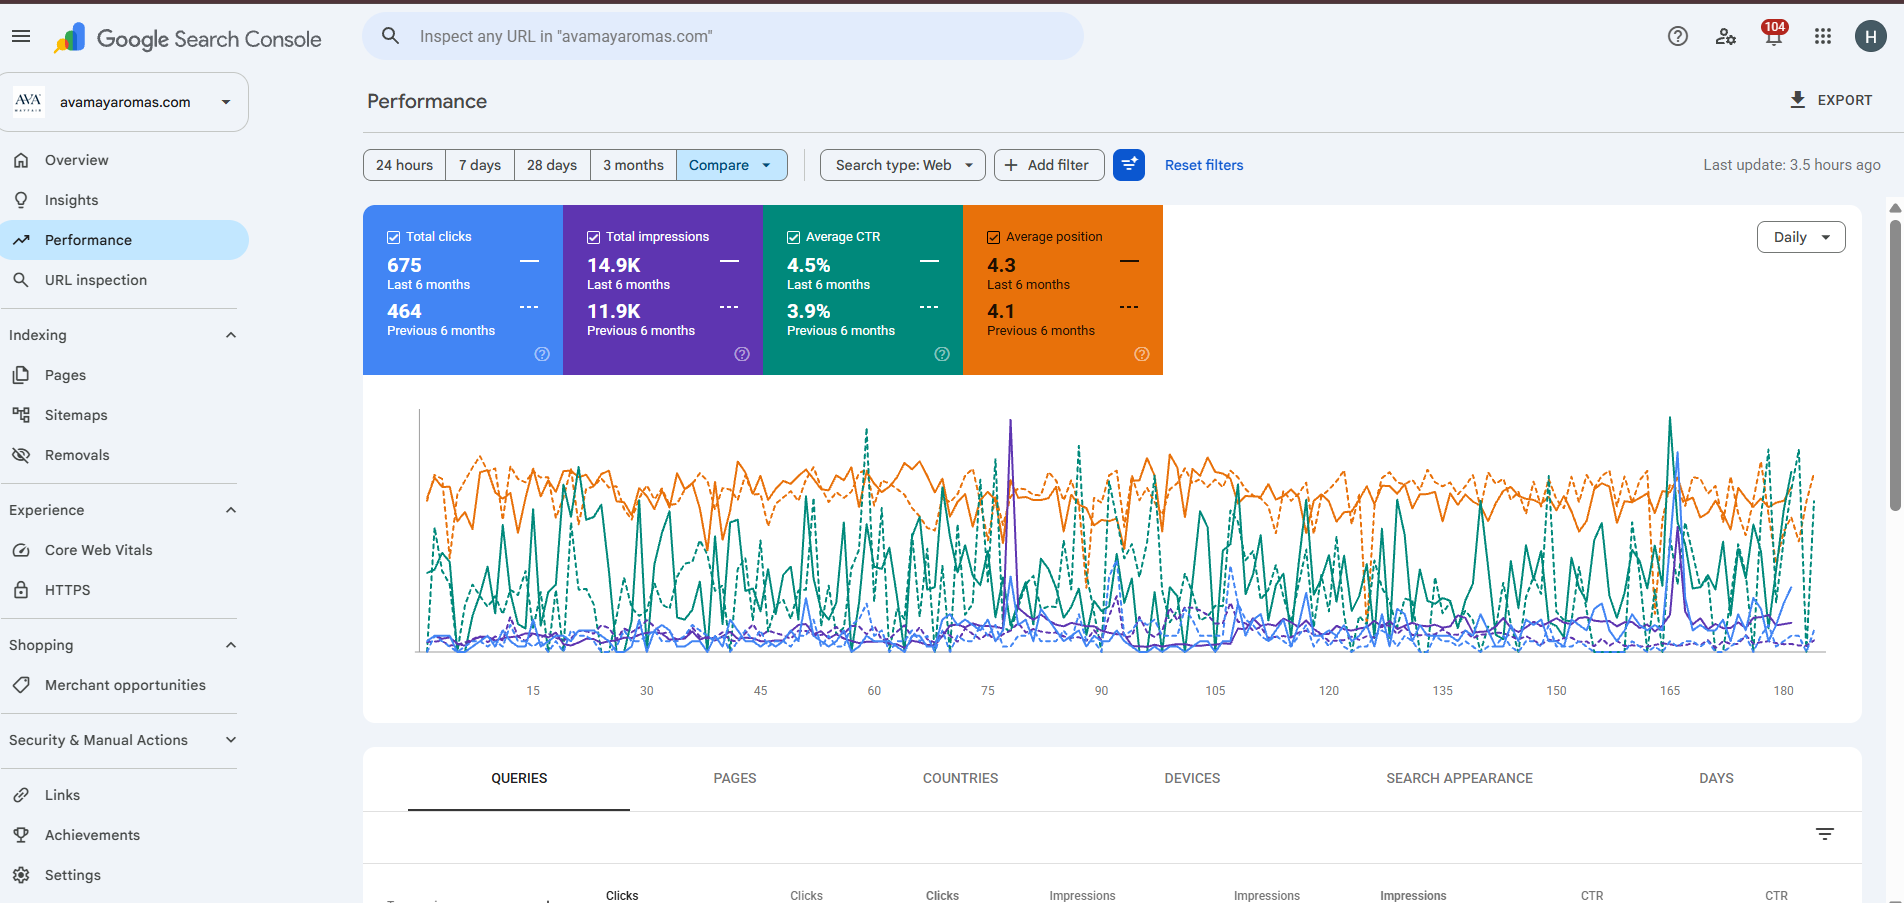Switch to the Countries tab
This screenshot has width=1904, height=903.
pyautogui.click(x=960, y=778)
